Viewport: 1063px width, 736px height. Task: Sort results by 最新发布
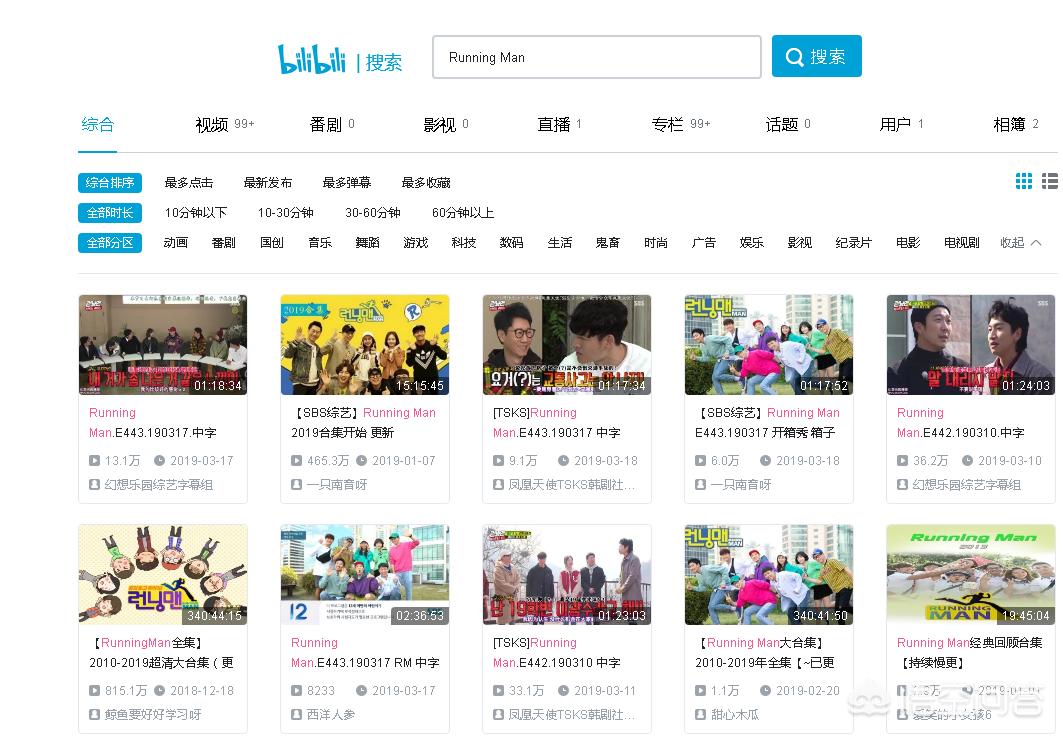[x=268, y=182]
